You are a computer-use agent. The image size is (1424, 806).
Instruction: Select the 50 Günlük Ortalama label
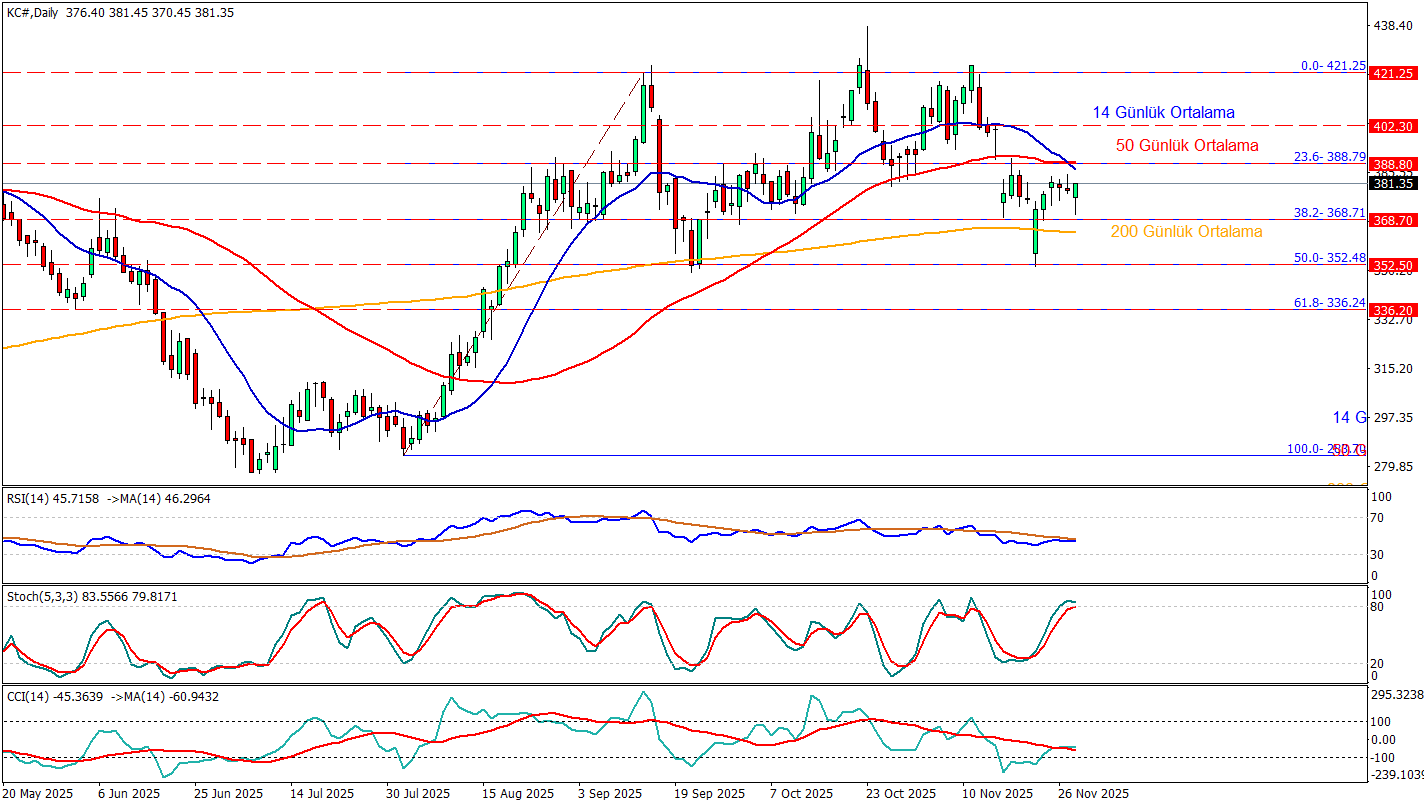pyautogui.click(x=1186, y=146)
